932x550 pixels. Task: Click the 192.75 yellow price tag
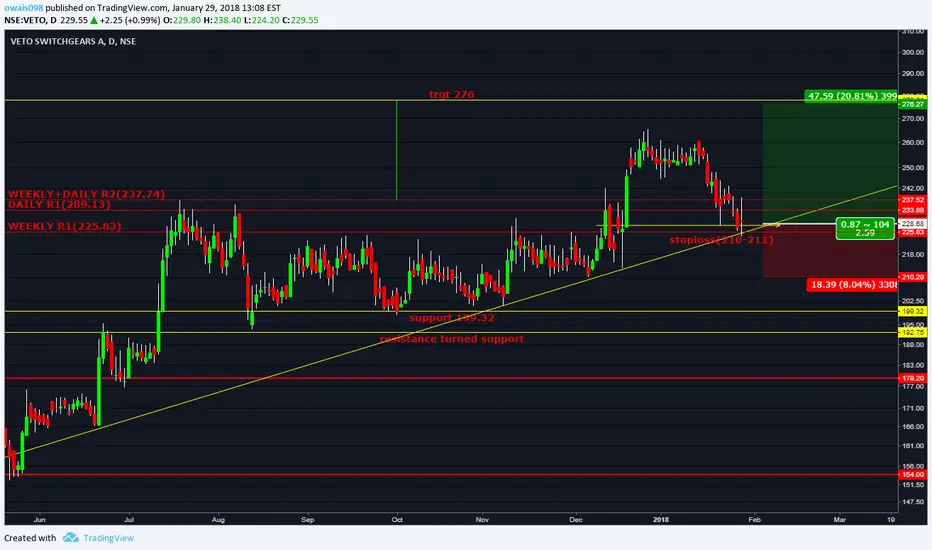click(x=912, y=332)
